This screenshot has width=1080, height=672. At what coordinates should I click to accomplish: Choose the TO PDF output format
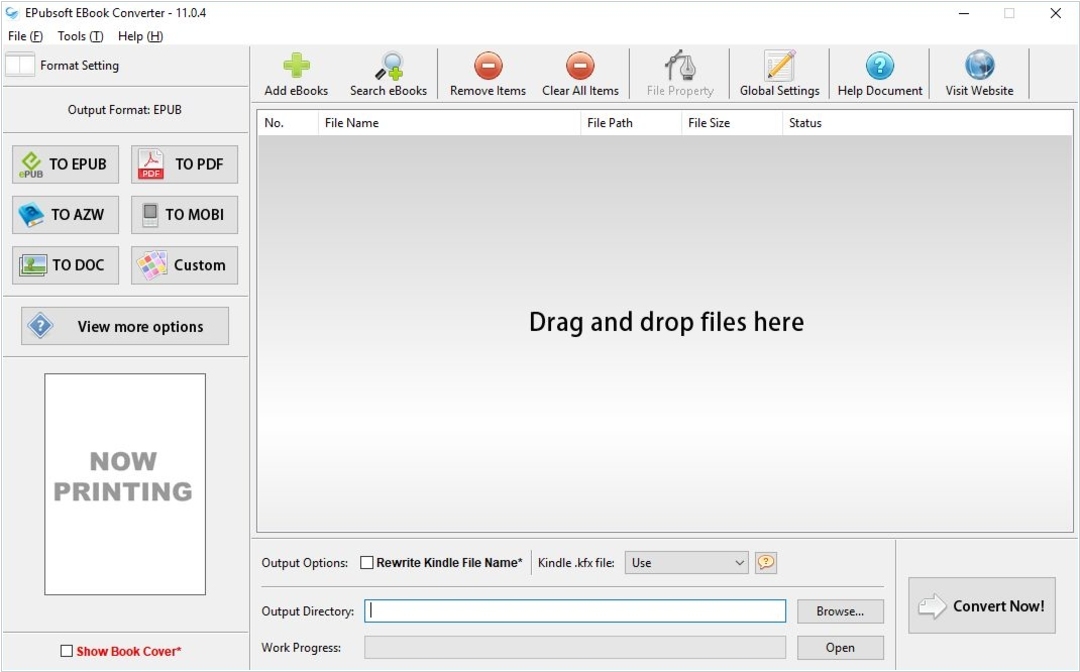[x=184, y=165]
